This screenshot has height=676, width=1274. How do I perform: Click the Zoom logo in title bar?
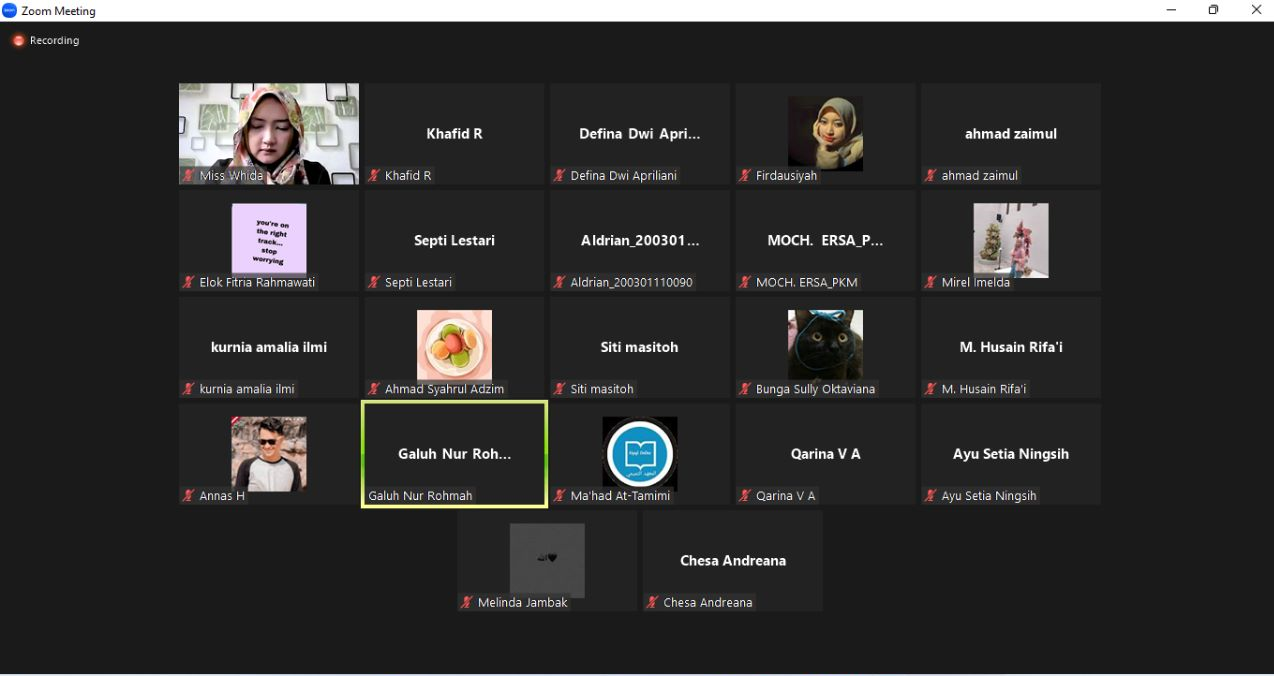[x=10, y=11]
